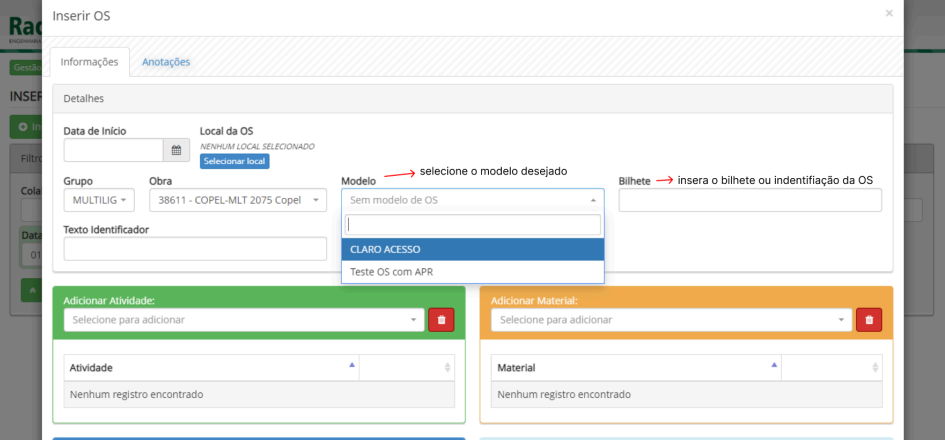Viewport: 945px width, 440px height.
Task: Click red trash icon in Adicionar Material
Action: 869,319
